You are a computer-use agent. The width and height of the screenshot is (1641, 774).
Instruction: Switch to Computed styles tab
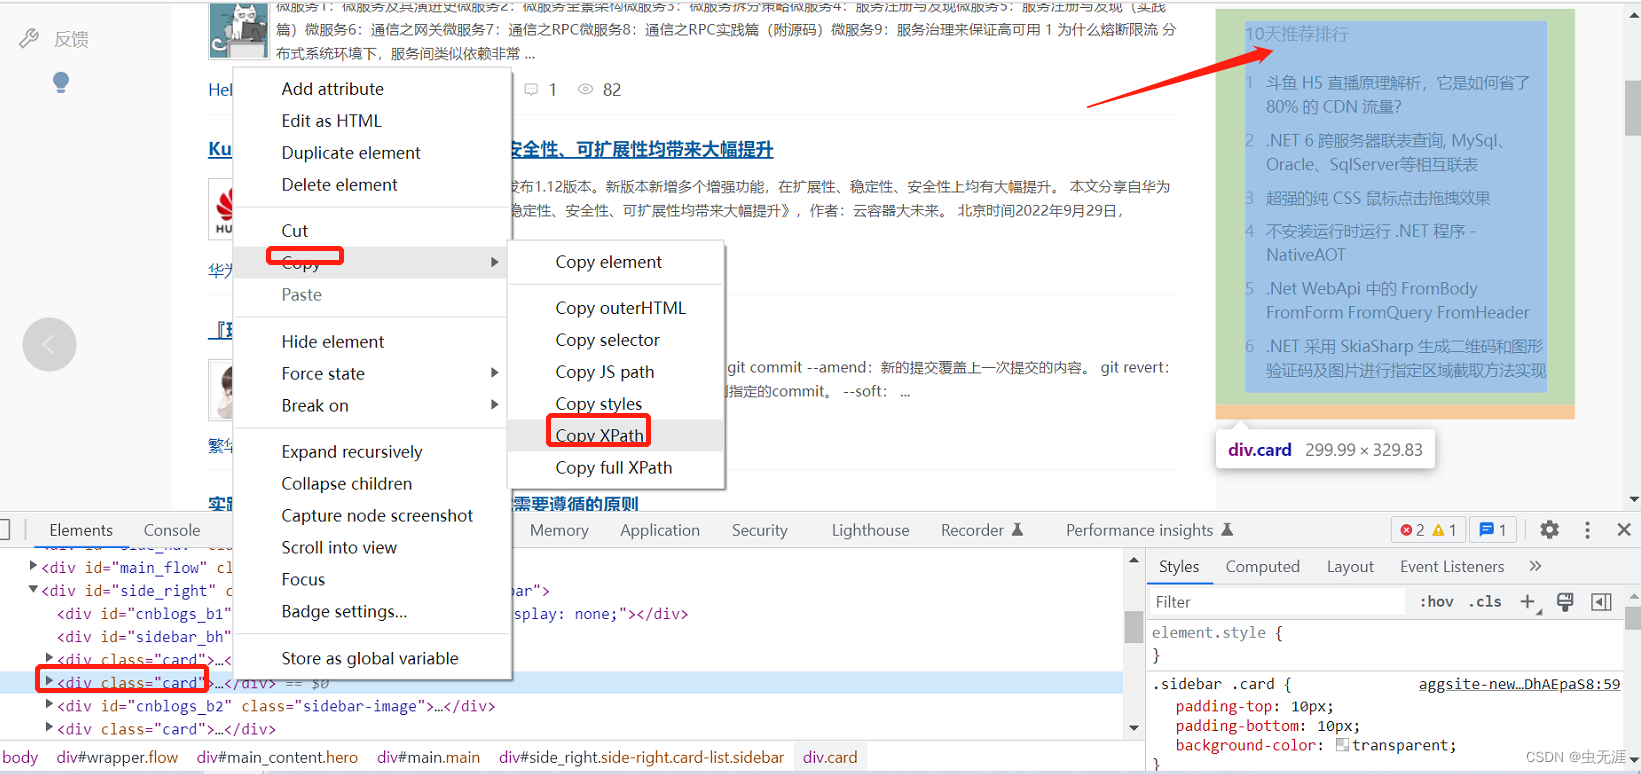(1263, 566)
